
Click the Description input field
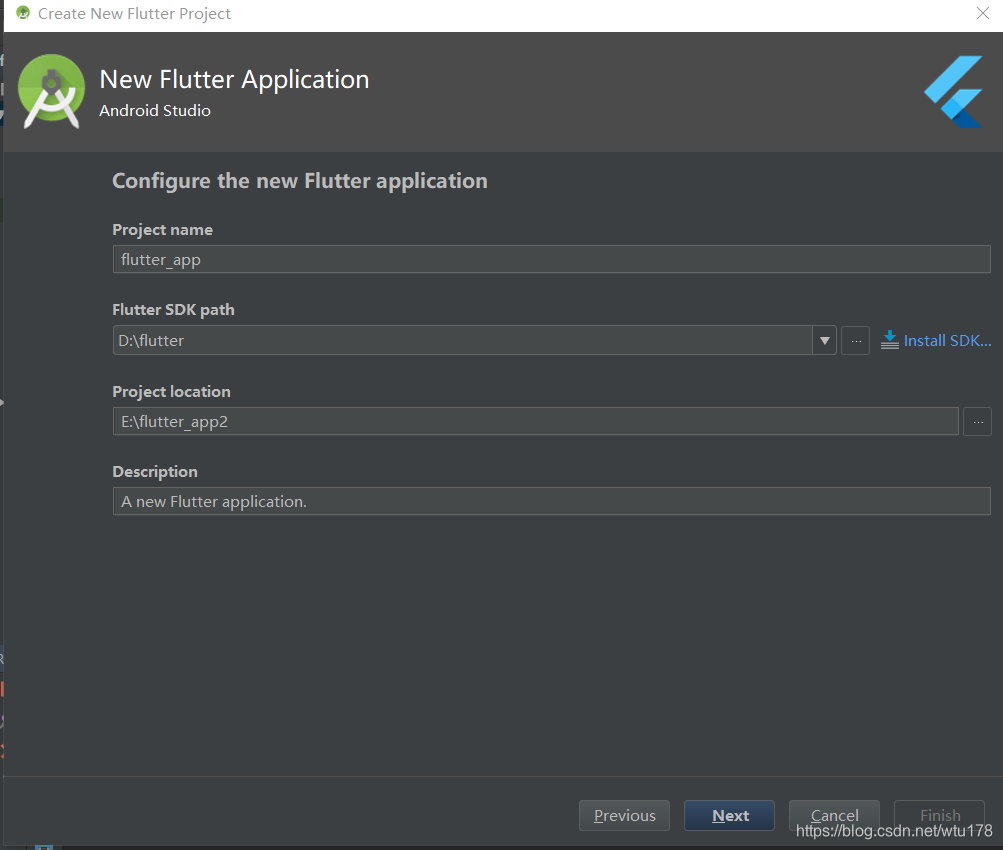tap(551, 501)
